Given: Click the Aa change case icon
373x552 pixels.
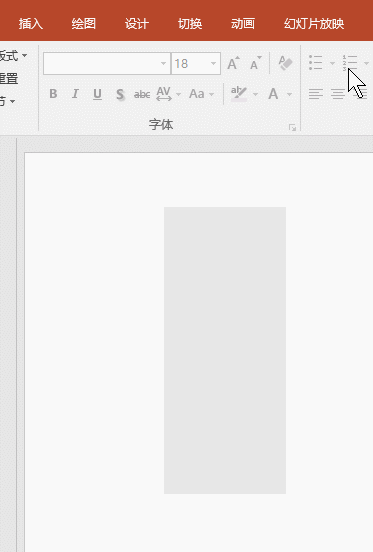Looking at the screenshot, I should point(197,94).
